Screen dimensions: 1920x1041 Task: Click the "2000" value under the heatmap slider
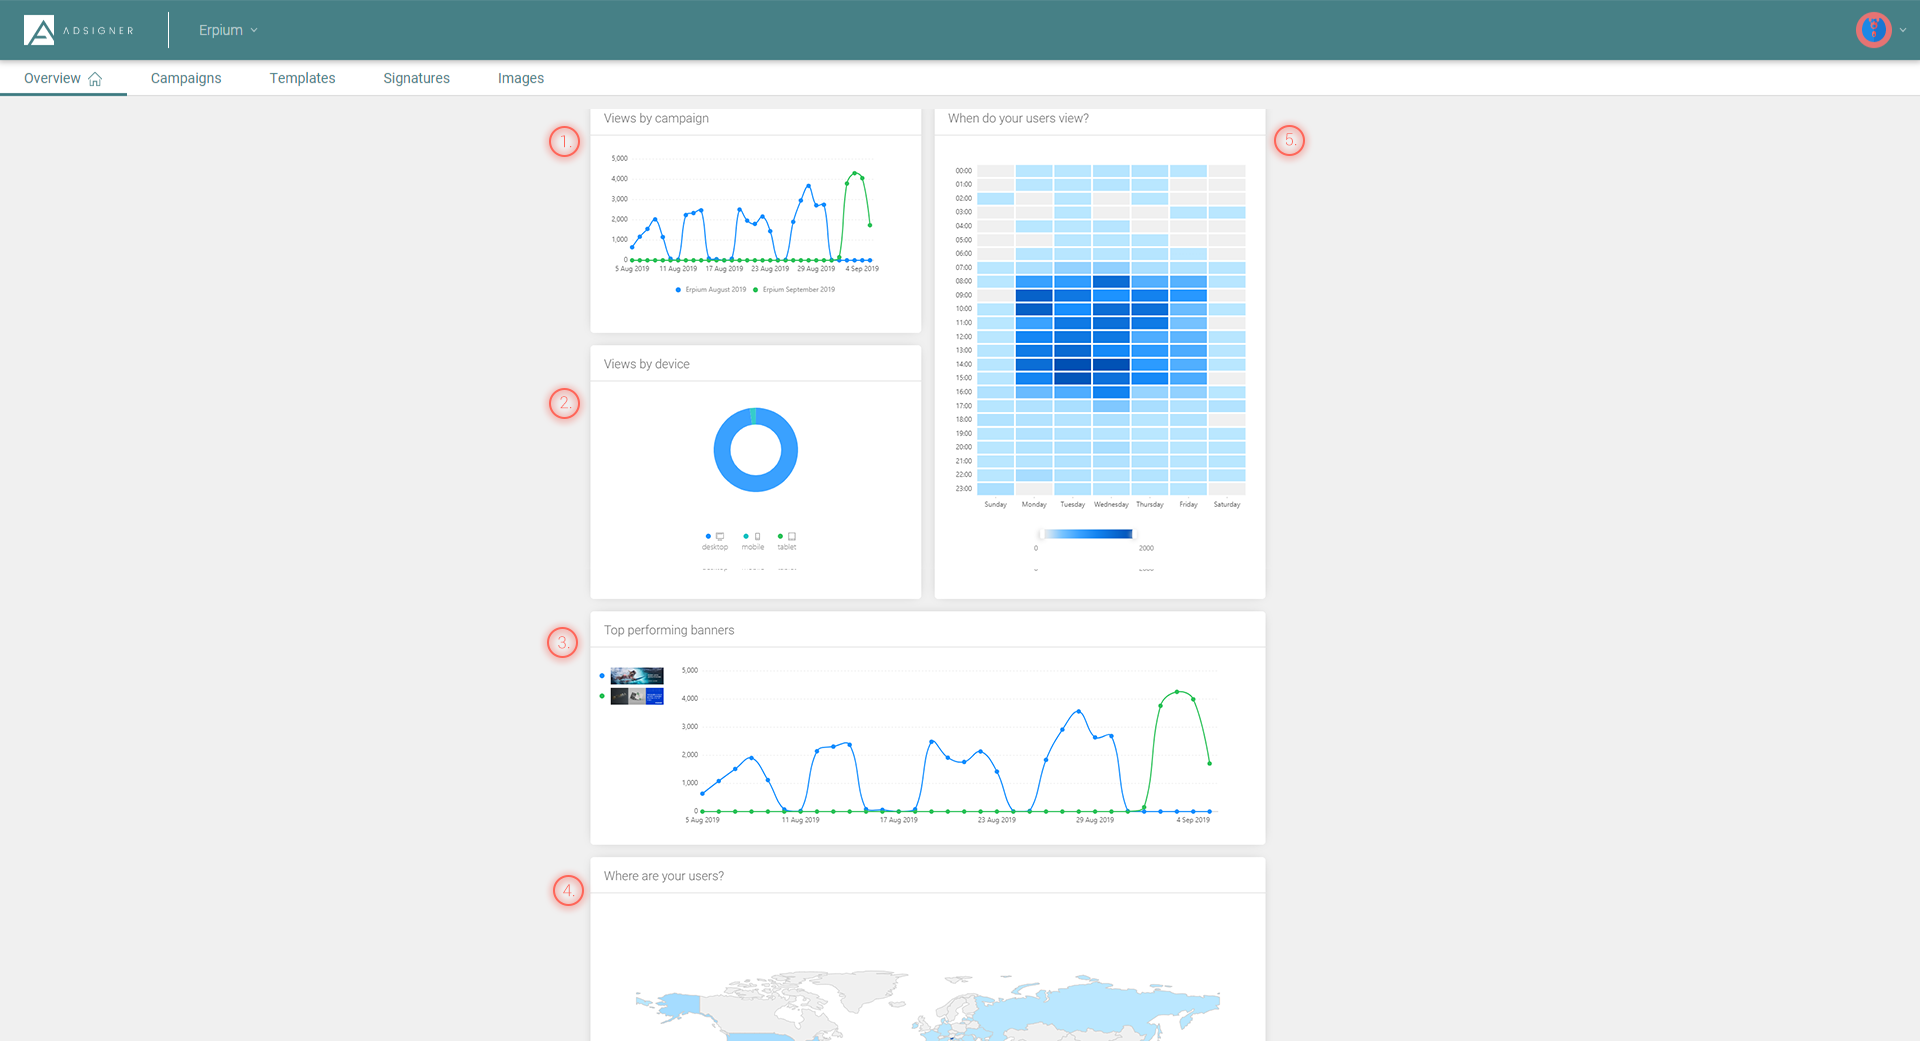coord(1146,548)
